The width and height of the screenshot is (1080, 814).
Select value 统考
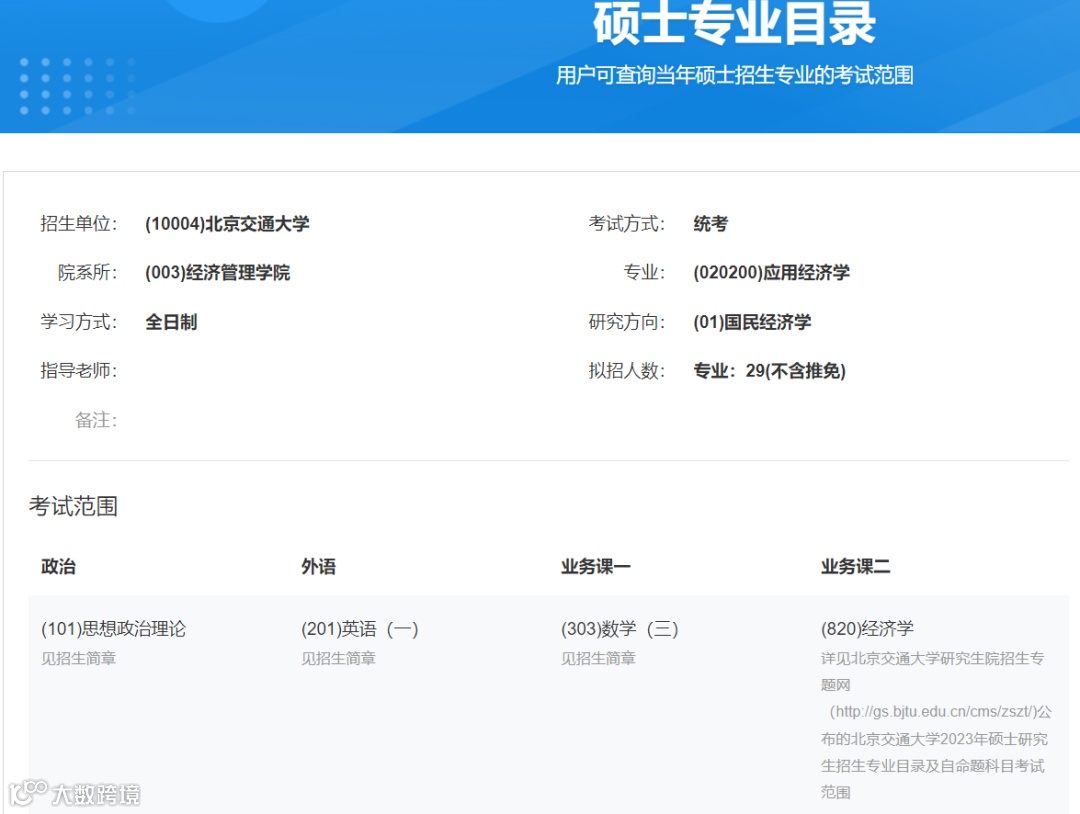pyautogui.click(x=711, y=224)
